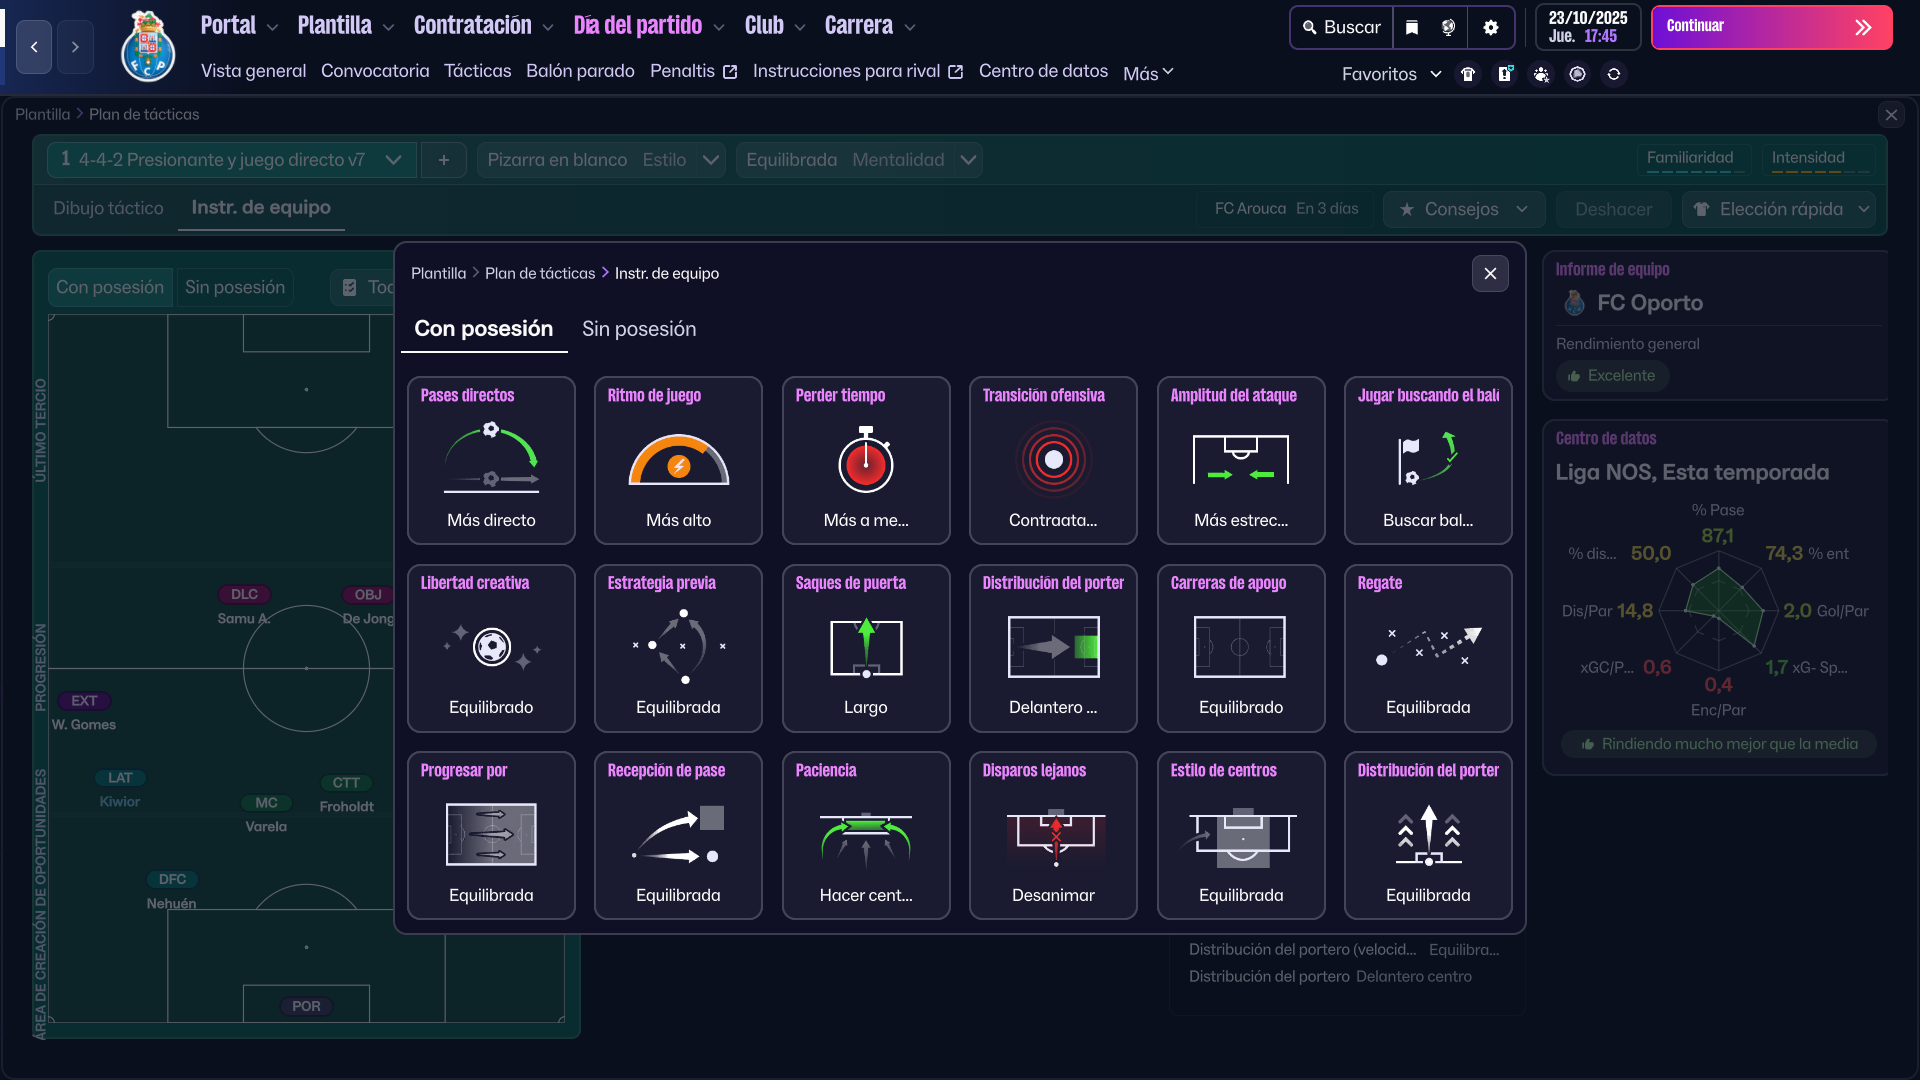
Task: Expand the Más navigation dropdown
Action: (x=1148, y=73)
